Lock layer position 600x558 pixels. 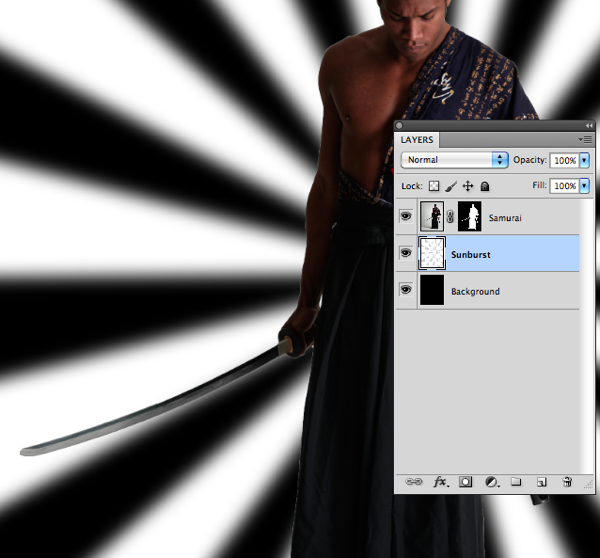pos(468,186)
